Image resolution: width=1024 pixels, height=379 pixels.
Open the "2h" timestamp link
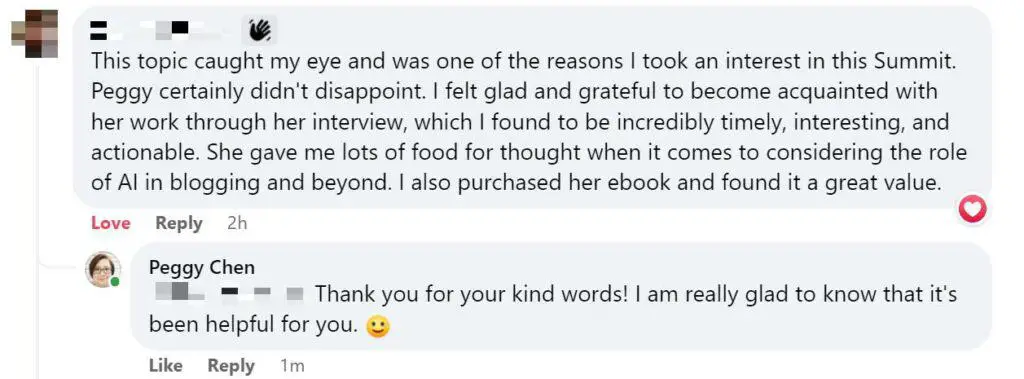[x=237, y=223]
